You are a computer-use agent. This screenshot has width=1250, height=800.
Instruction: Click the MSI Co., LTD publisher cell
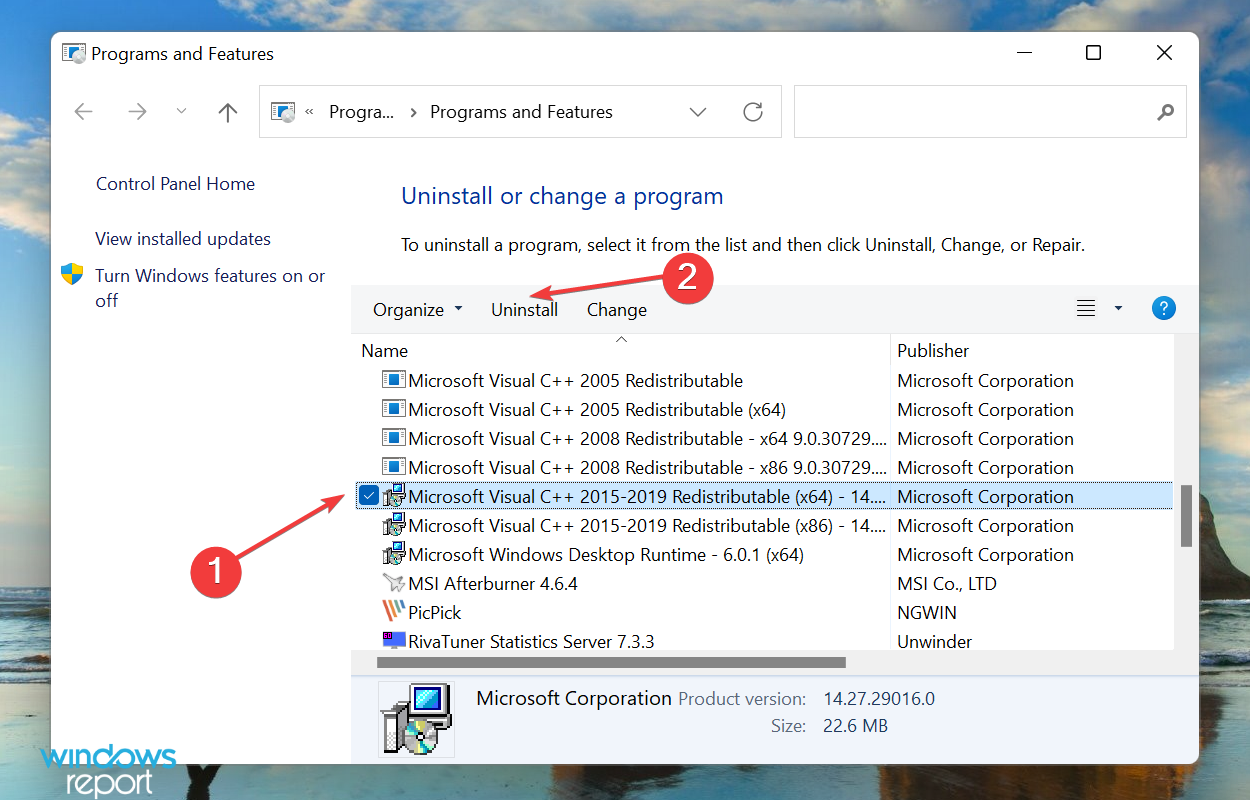point(946,584)
